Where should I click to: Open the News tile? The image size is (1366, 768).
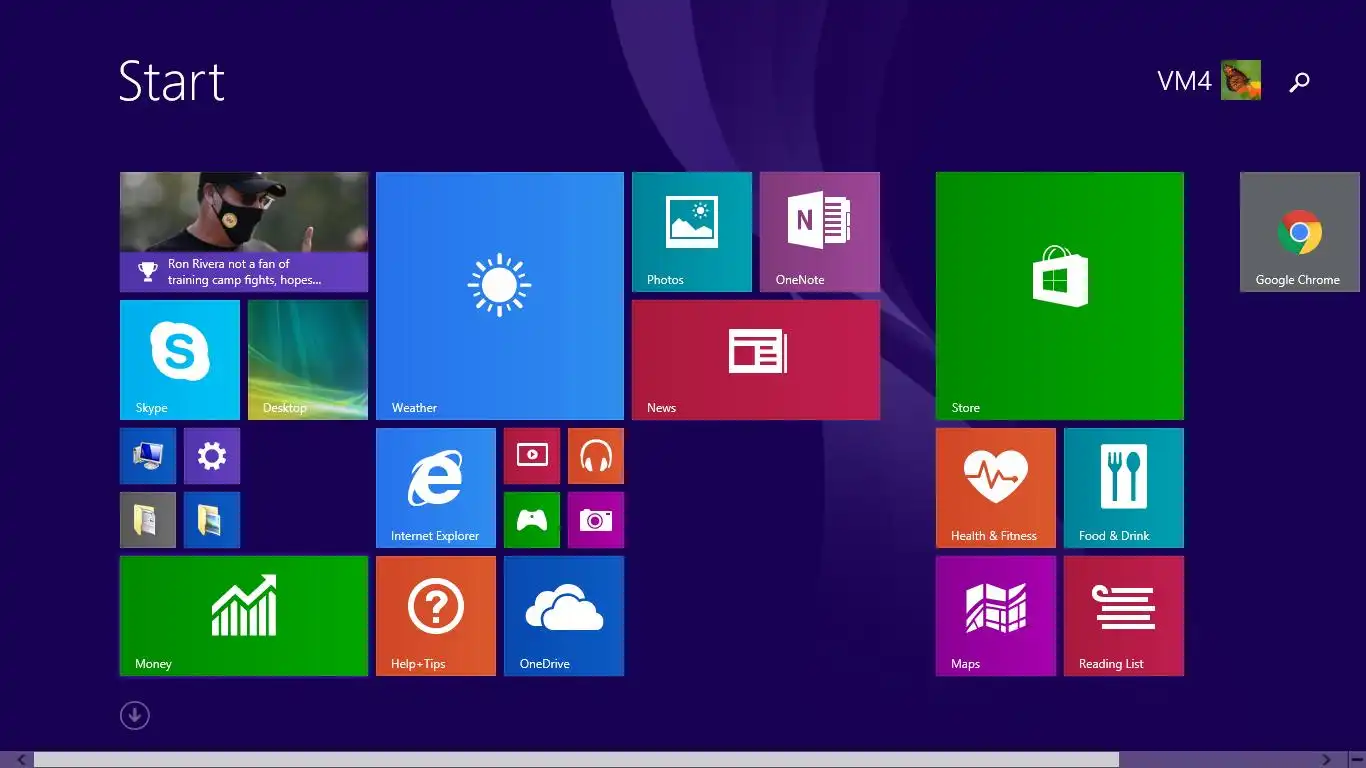click(x=756, y=360)
